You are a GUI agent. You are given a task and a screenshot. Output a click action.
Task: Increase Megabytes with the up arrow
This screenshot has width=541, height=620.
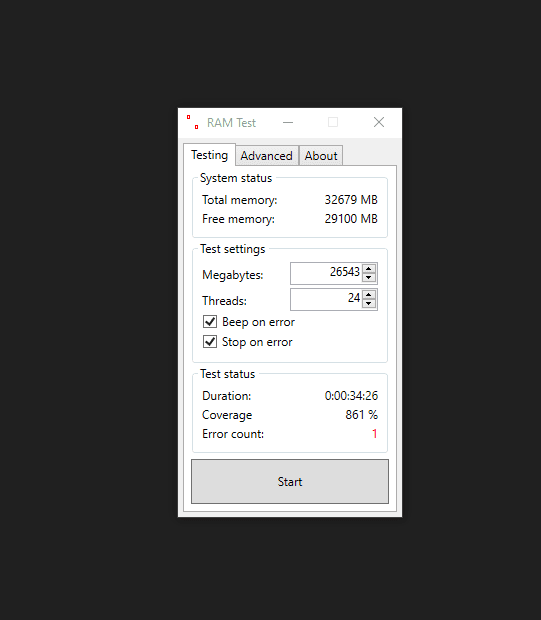(x=369, y=268)
